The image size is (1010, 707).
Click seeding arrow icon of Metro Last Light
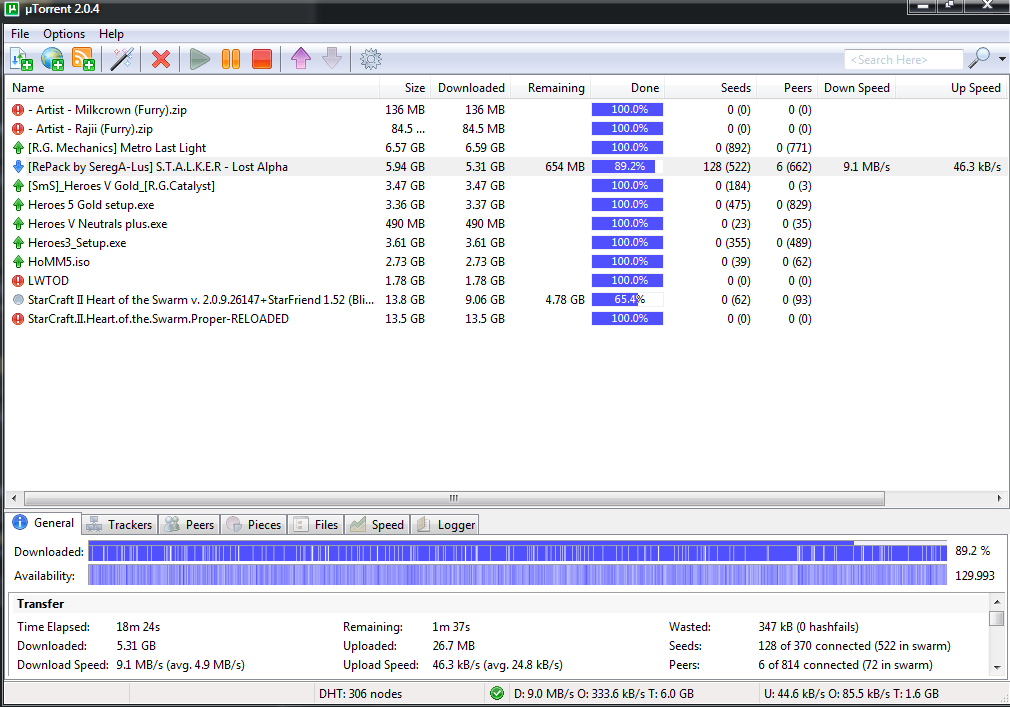(x=18, y=148)
